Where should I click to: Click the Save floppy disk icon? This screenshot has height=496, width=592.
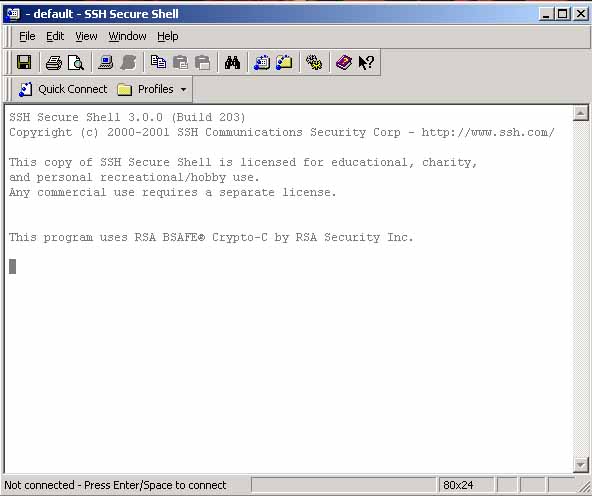pos(24,62)
